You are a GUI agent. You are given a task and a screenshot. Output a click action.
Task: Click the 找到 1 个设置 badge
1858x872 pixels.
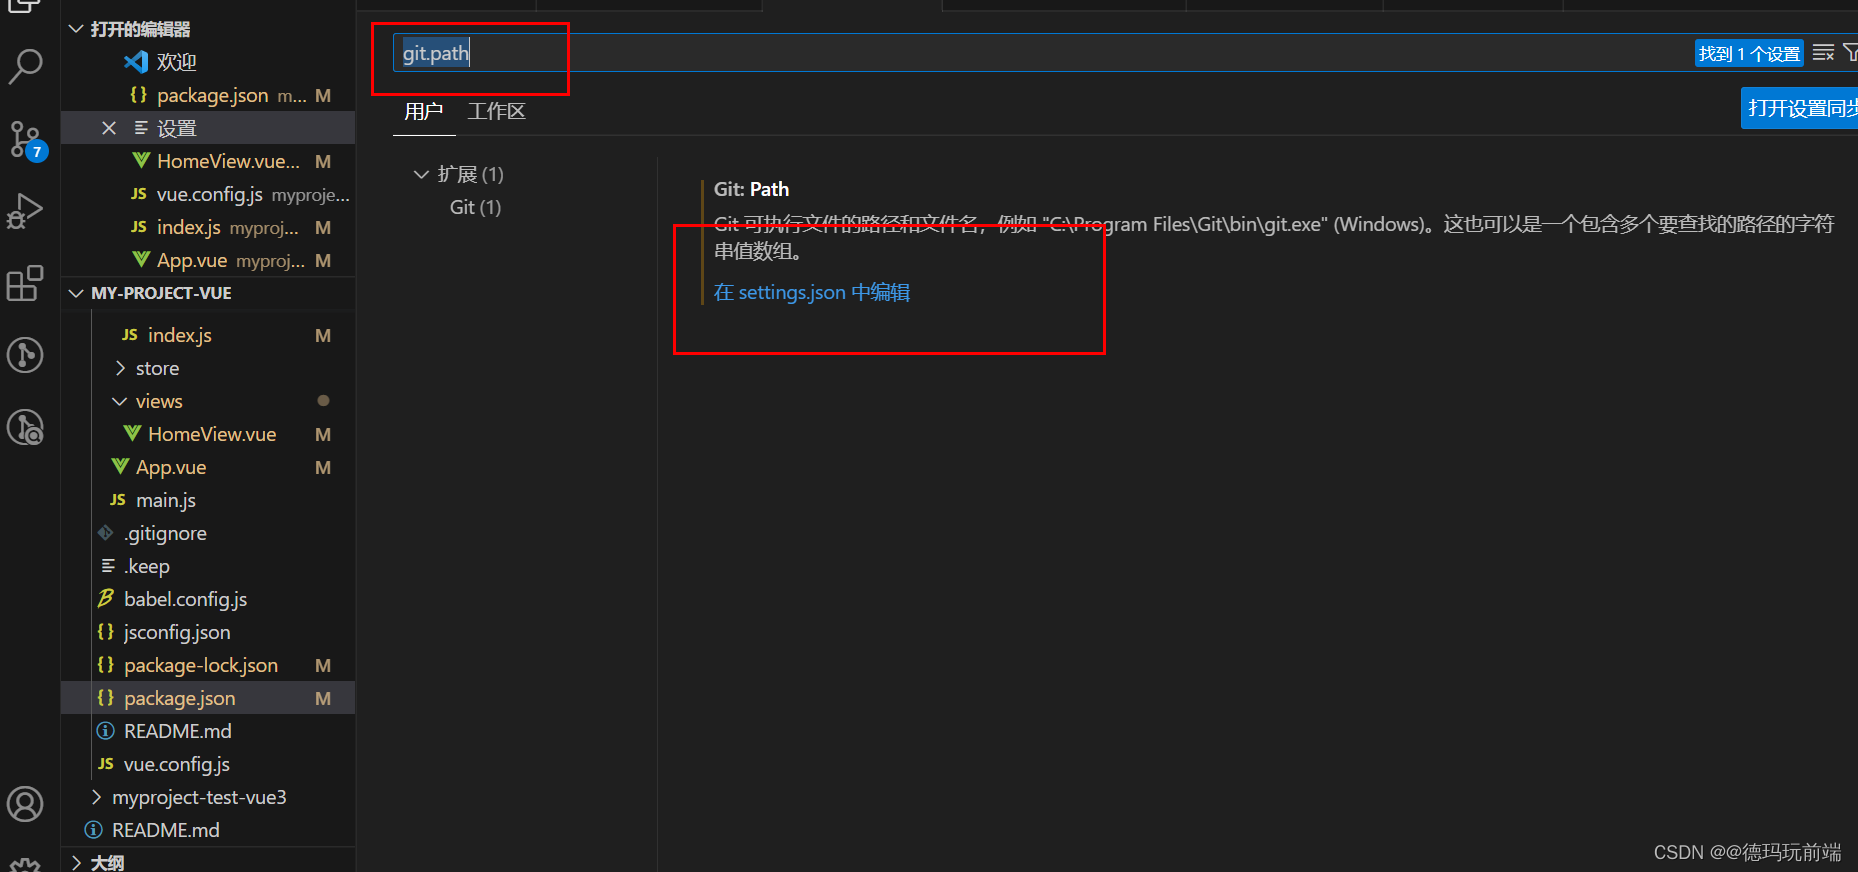coord(1749,53)
